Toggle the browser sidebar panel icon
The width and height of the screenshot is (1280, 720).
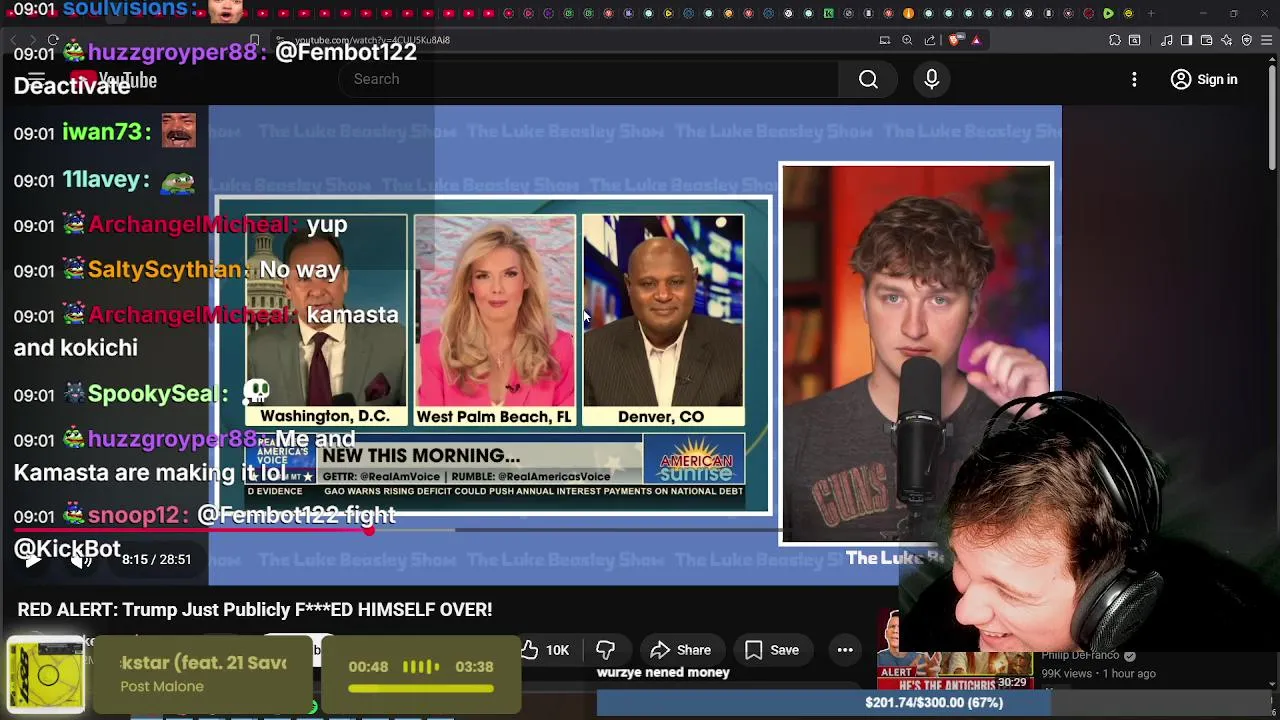coord(1186,40)
